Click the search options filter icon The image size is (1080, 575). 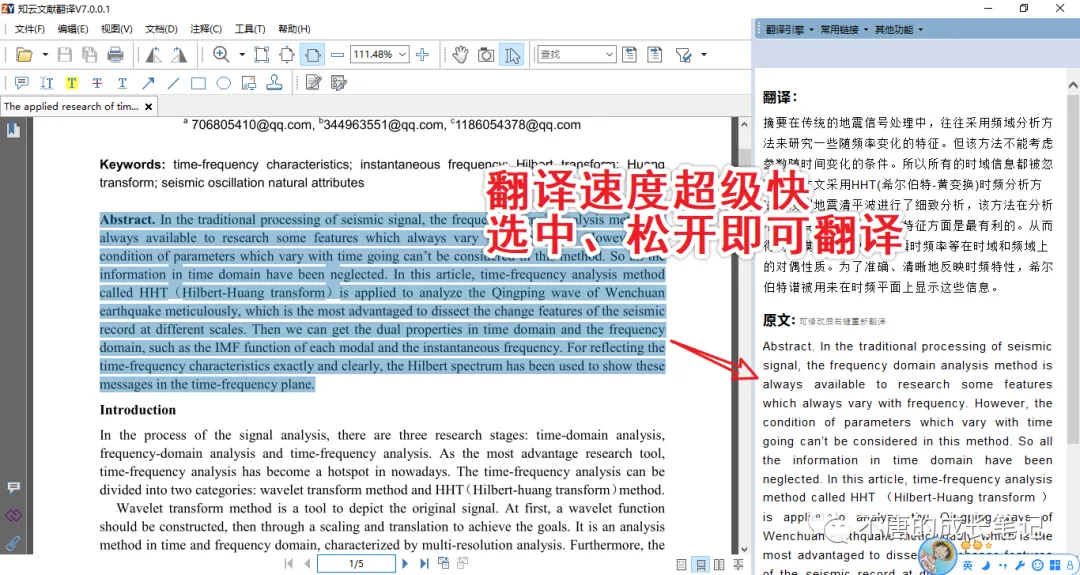click(x=683, y=54)
